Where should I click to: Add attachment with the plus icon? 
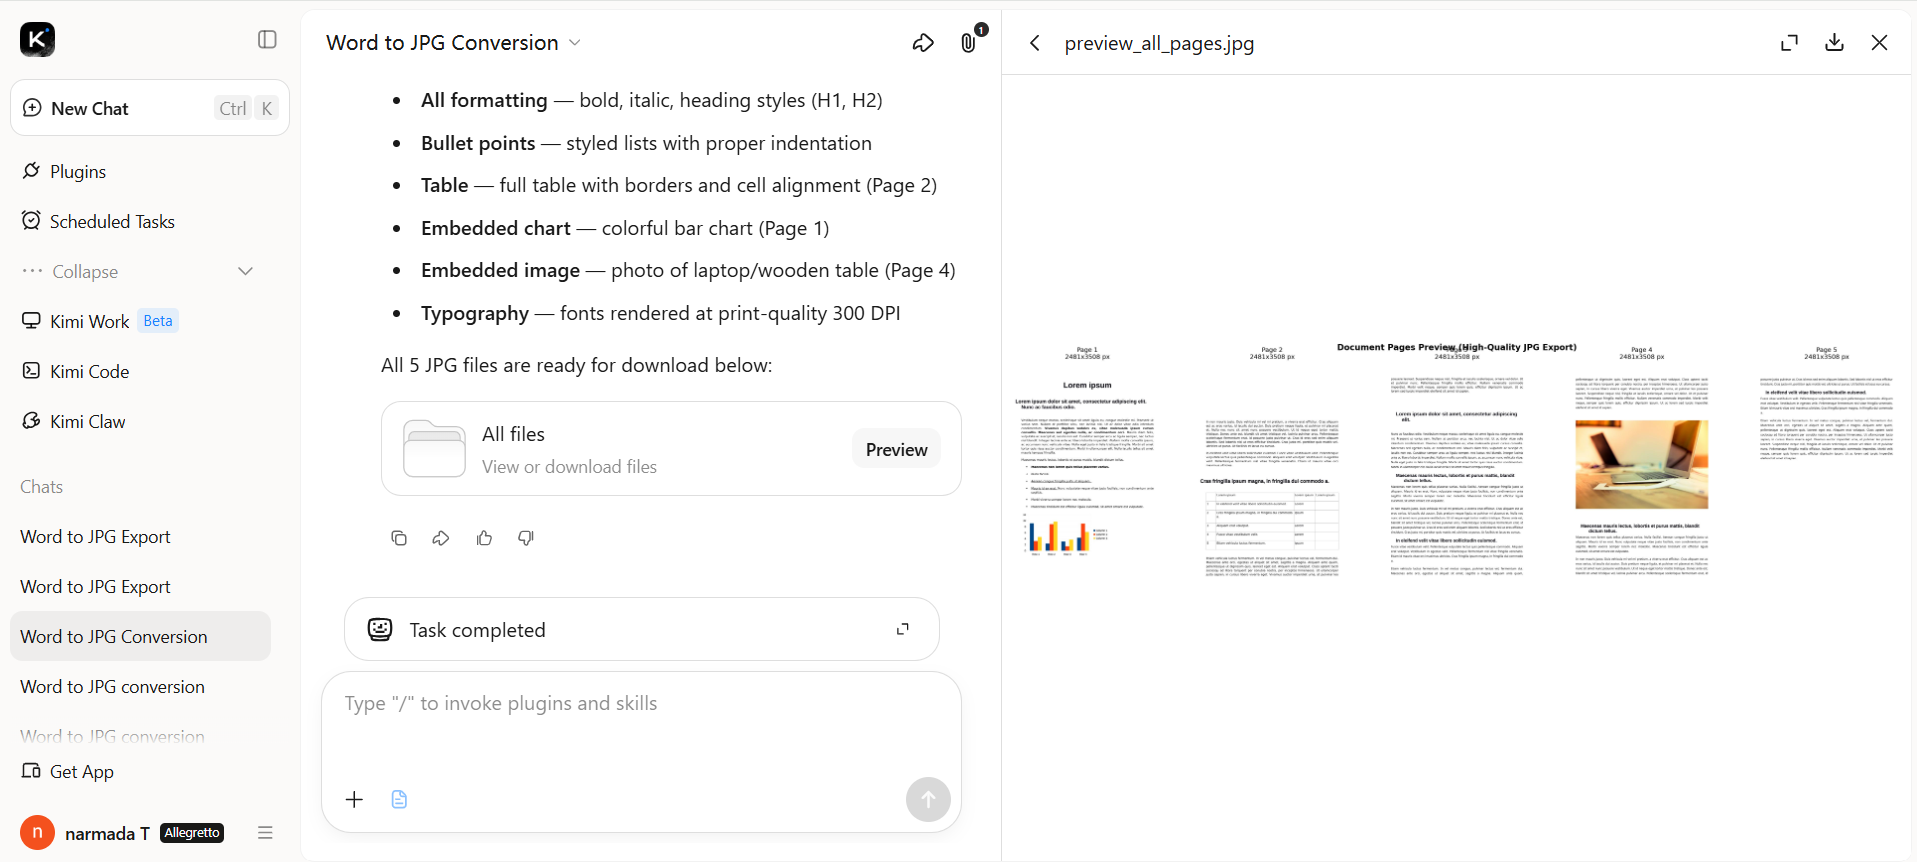point(354,799)
